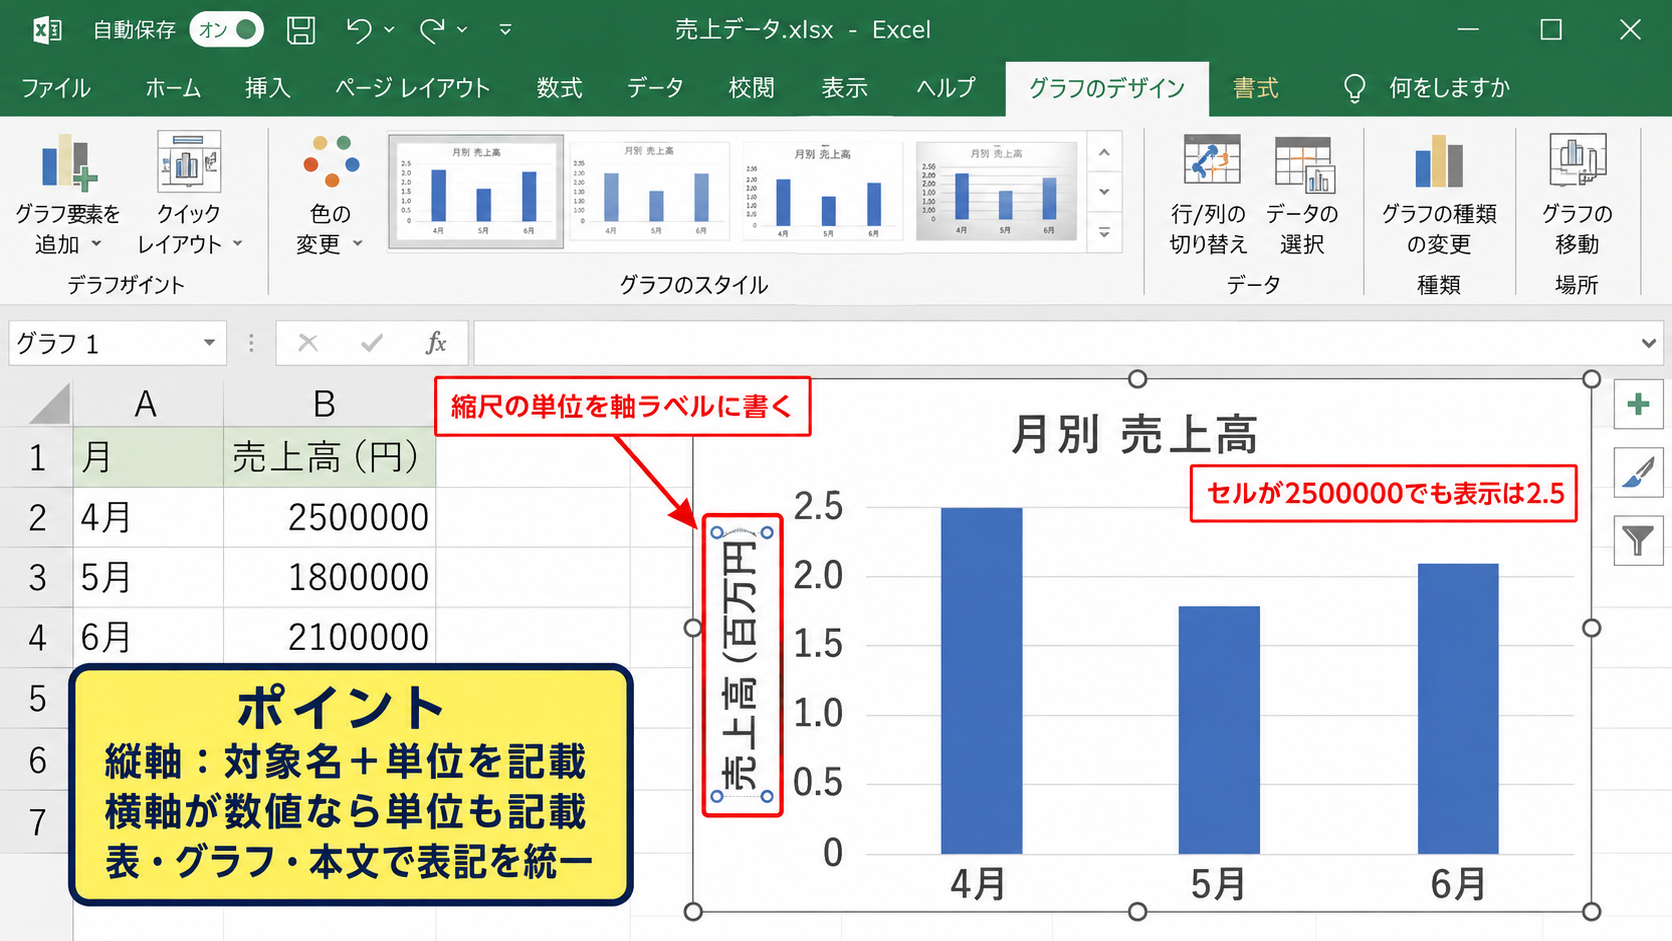1672x941 pixels.
Task: Switch to the ホーム tab
Action: point(173,88)
